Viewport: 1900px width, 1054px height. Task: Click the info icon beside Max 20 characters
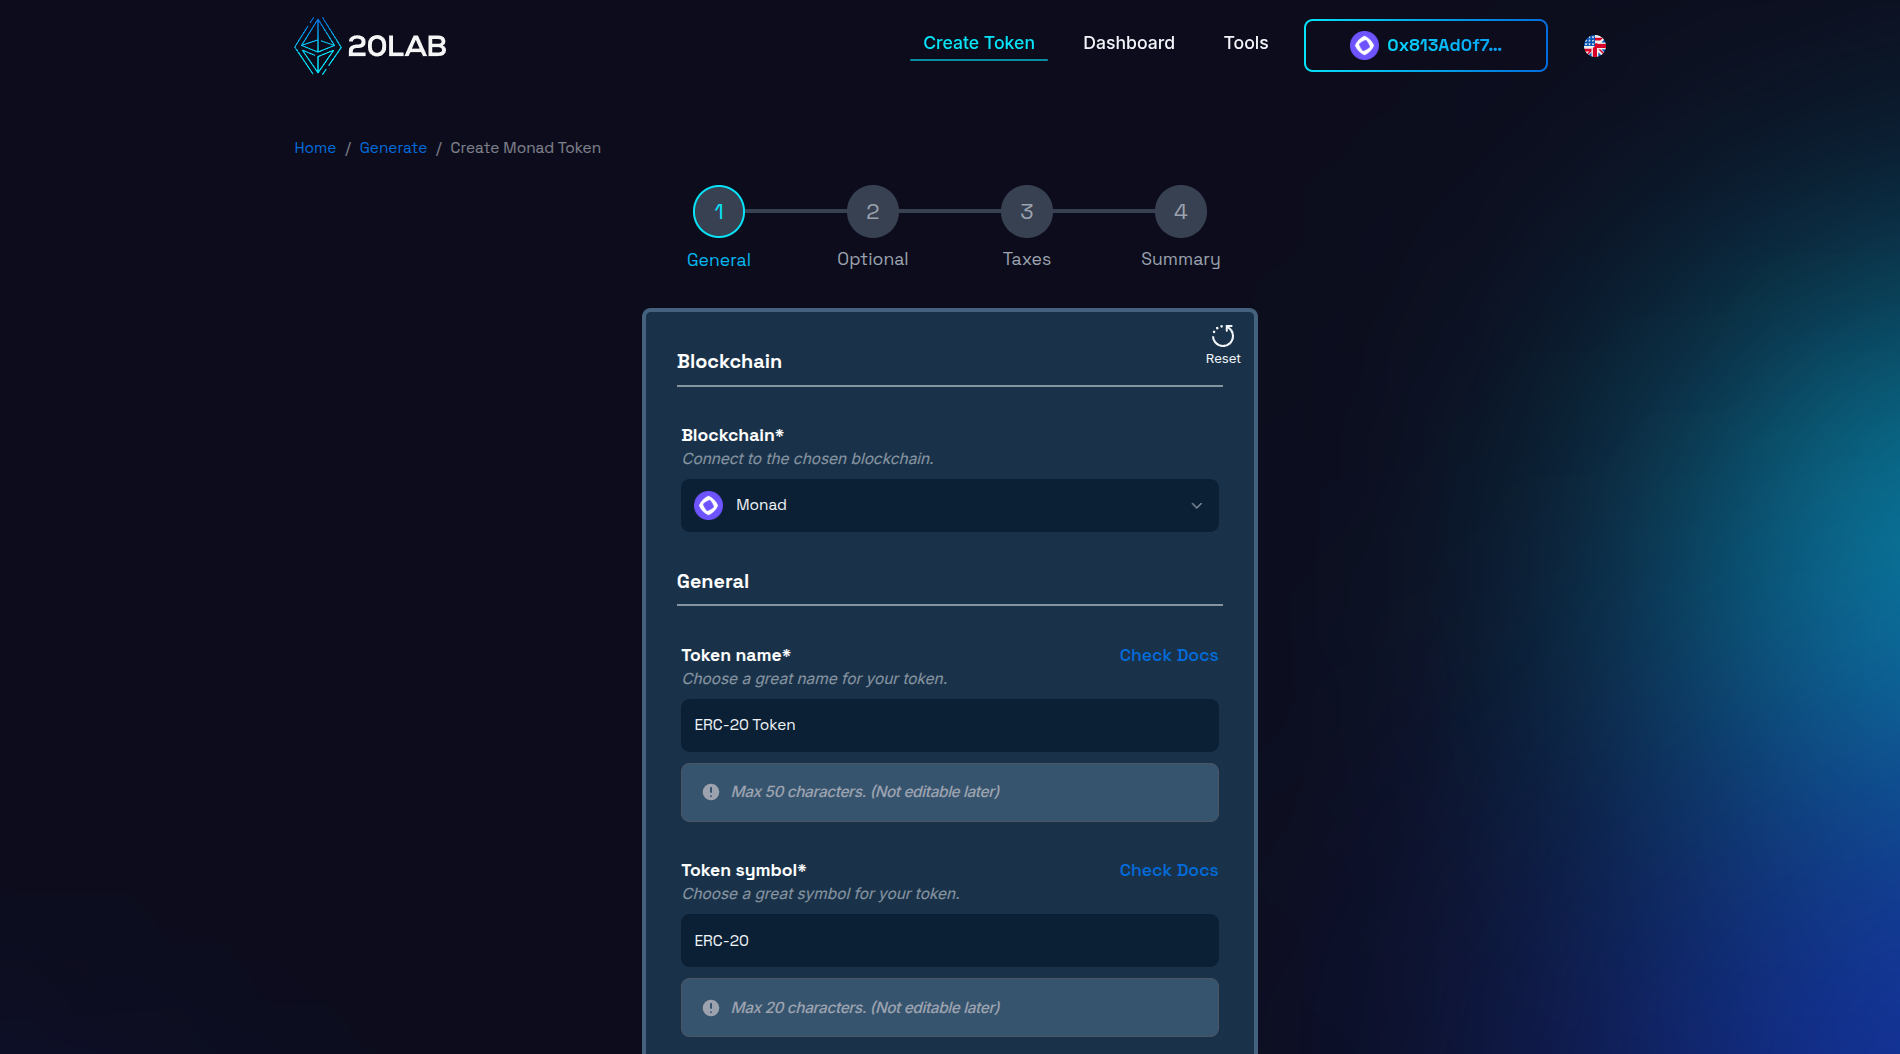pos(710,1008)
